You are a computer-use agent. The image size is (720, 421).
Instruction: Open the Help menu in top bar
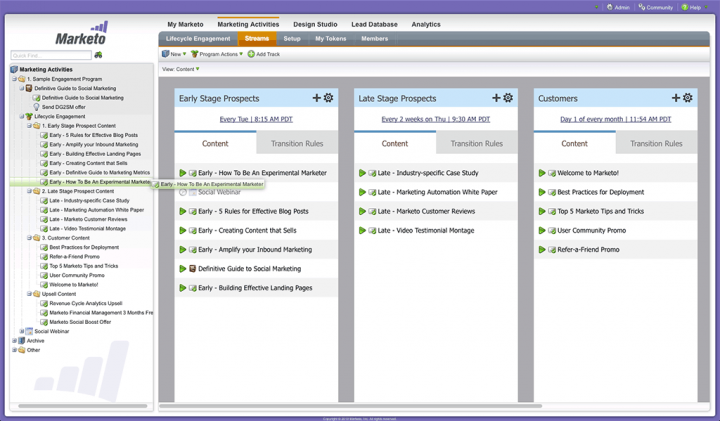(694, 7)
